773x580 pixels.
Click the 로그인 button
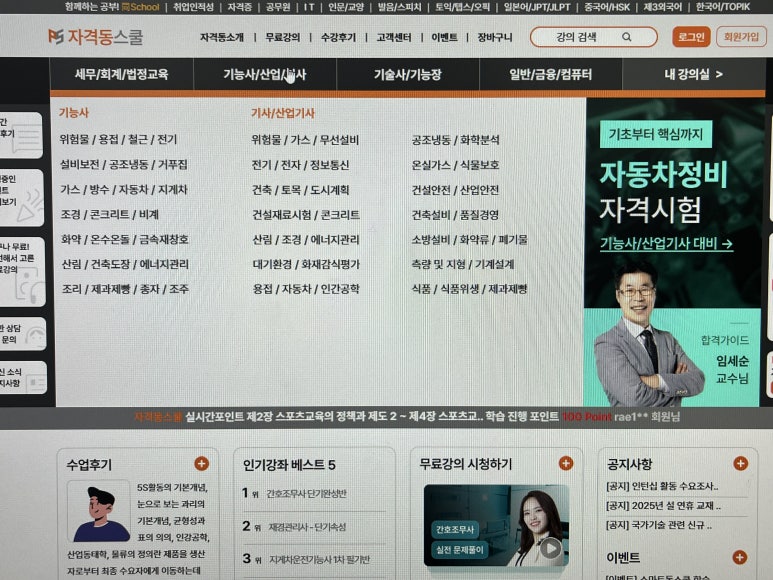[691, 37]
